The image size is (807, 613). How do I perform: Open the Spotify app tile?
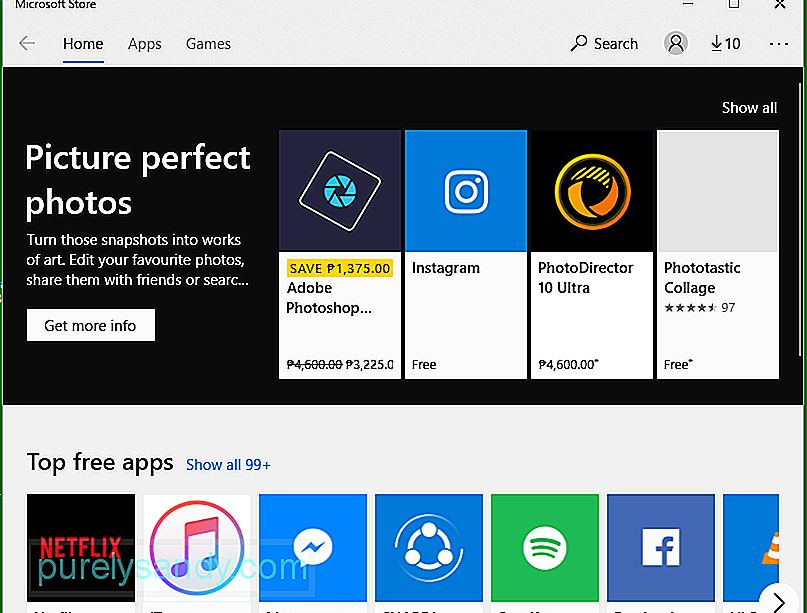[545, 548]
